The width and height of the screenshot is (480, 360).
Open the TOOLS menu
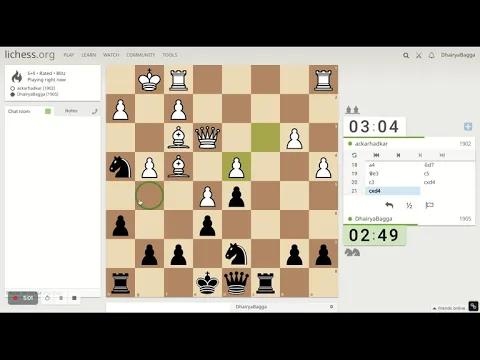pos(170,55)
